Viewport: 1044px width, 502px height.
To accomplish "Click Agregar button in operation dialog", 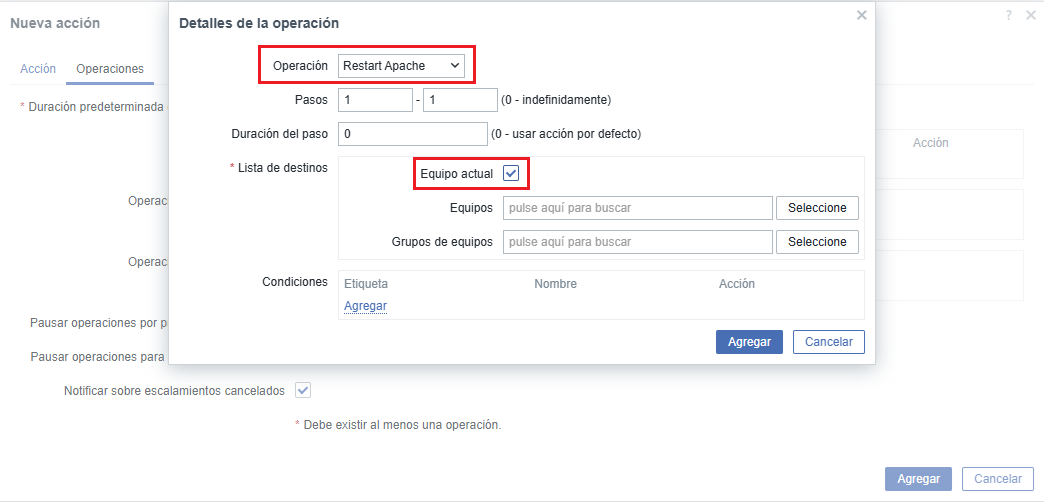I will click(x=749, y=341).
